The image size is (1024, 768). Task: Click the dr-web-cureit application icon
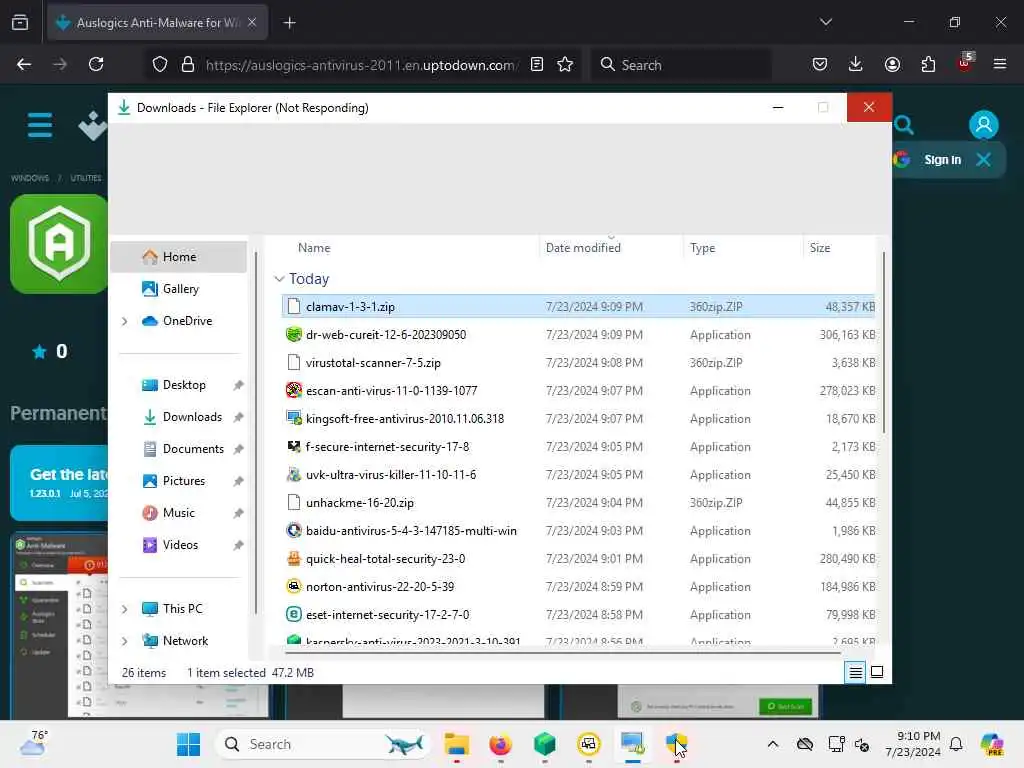point(294,334)
